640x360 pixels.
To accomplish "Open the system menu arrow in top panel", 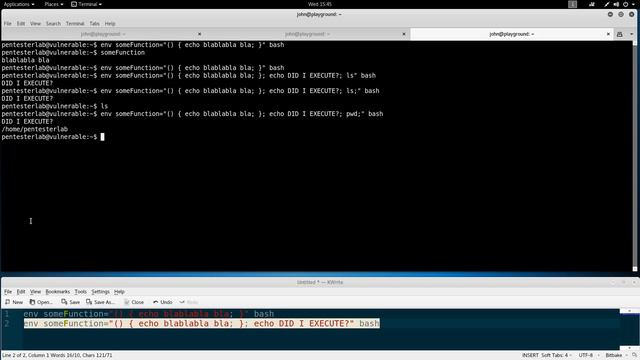I will [634, 4].
